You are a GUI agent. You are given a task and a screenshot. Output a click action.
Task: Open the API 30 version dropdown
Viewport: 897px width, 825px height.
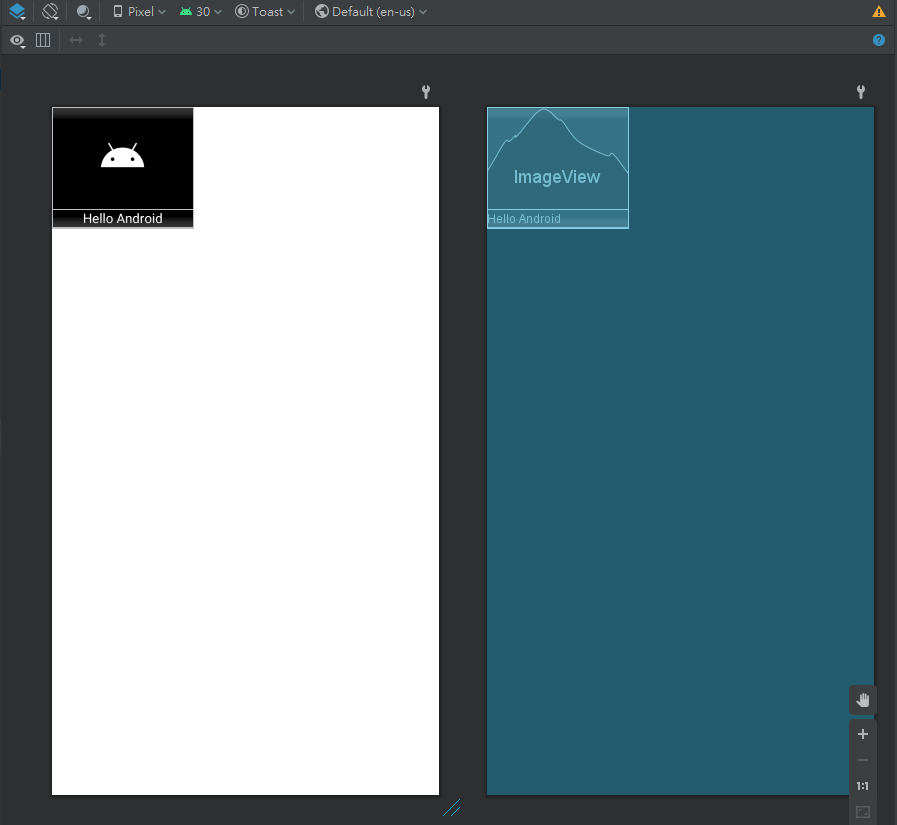200,11
